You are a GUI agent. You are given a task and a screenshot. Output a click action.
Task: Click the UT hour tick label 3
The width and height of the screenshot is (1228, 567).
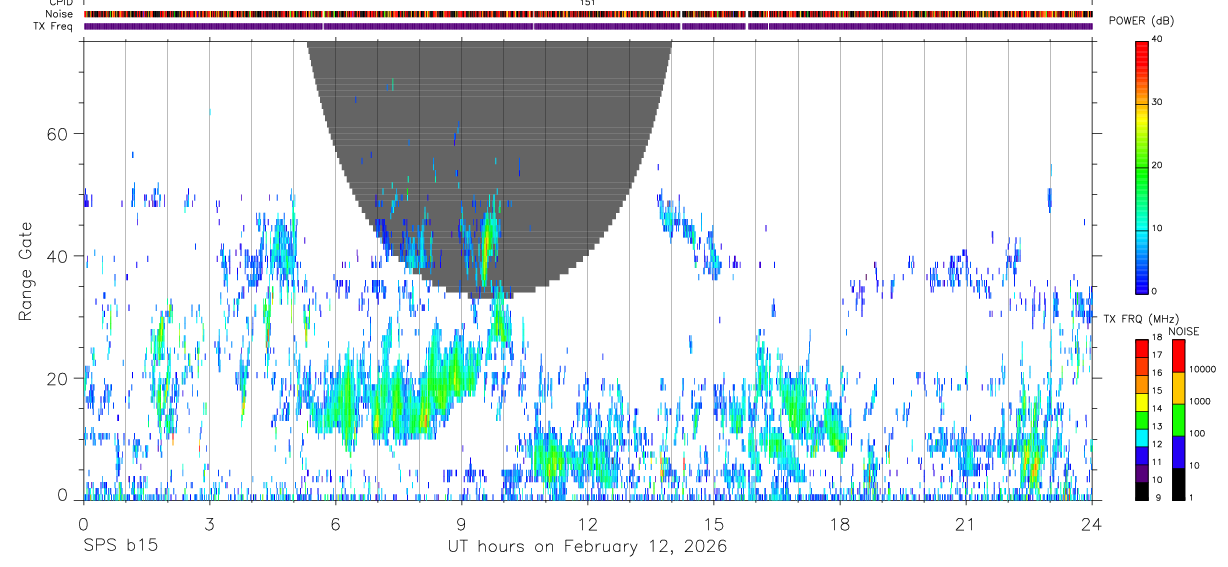click(209, 524)
